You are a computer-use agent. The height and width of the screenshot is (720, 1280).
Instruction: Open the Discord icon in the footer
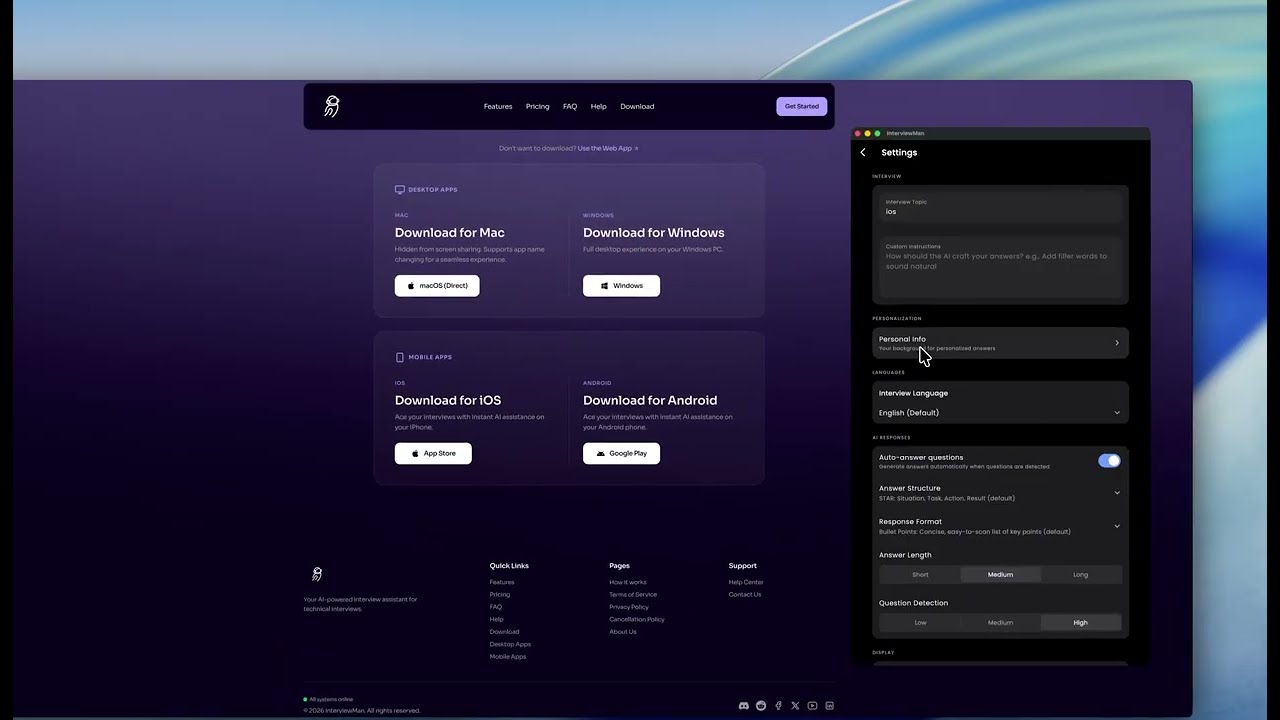(x=743, y=706)
